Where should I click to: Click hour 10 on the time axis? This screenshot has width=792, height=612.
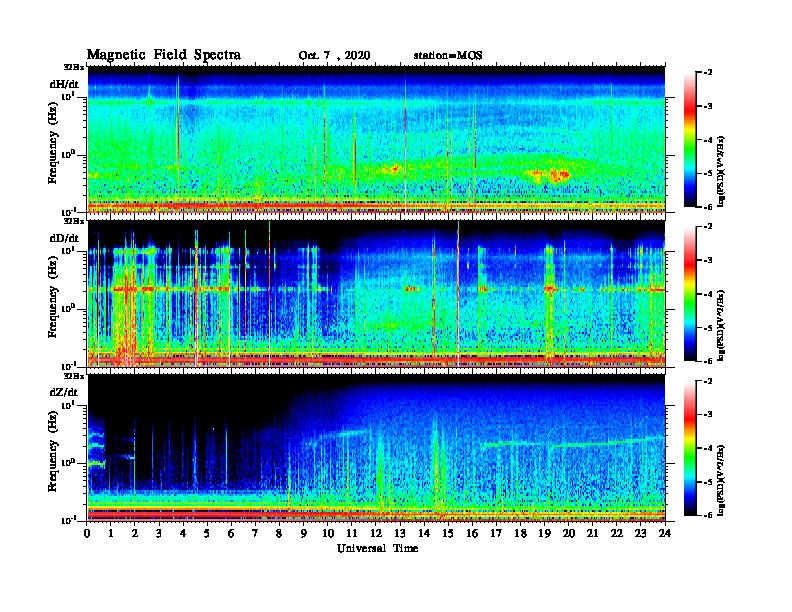[x=328, y=533]
